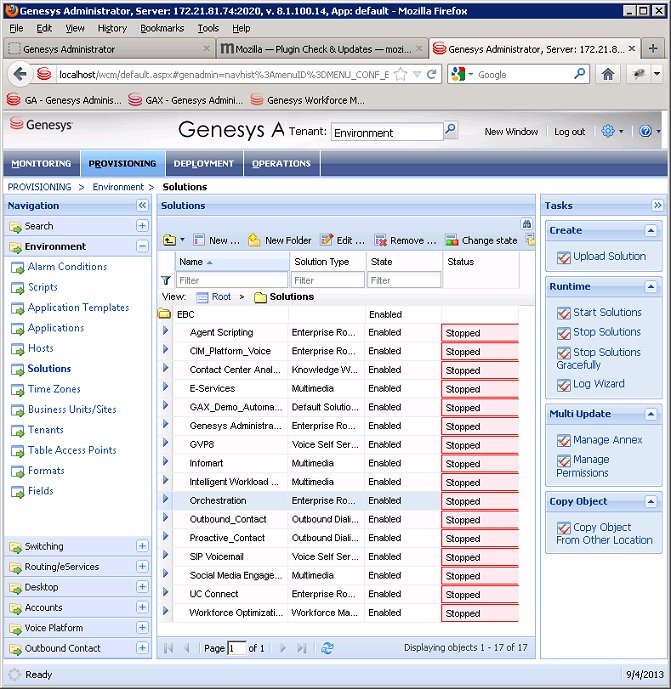Click the up-folder icon in the solutions toolbar
Image resolution: width=671 pixels, height=689 pixels.
pos(170,240)
